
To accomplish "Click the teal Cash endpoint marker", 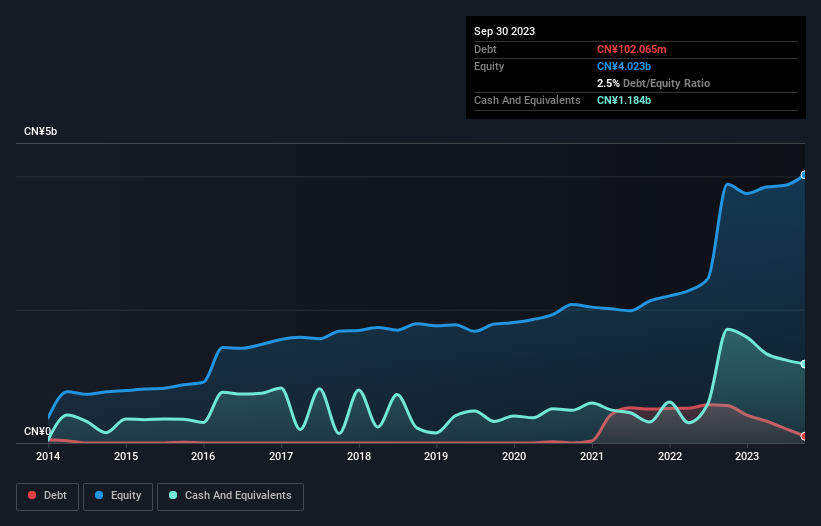I will (804, 364).
